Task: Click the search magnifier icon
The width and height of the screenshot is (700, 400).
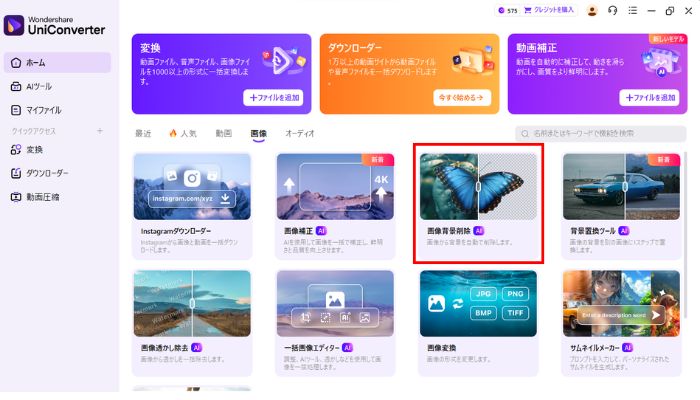Action: pyautogui.click(x=525, y=133)
